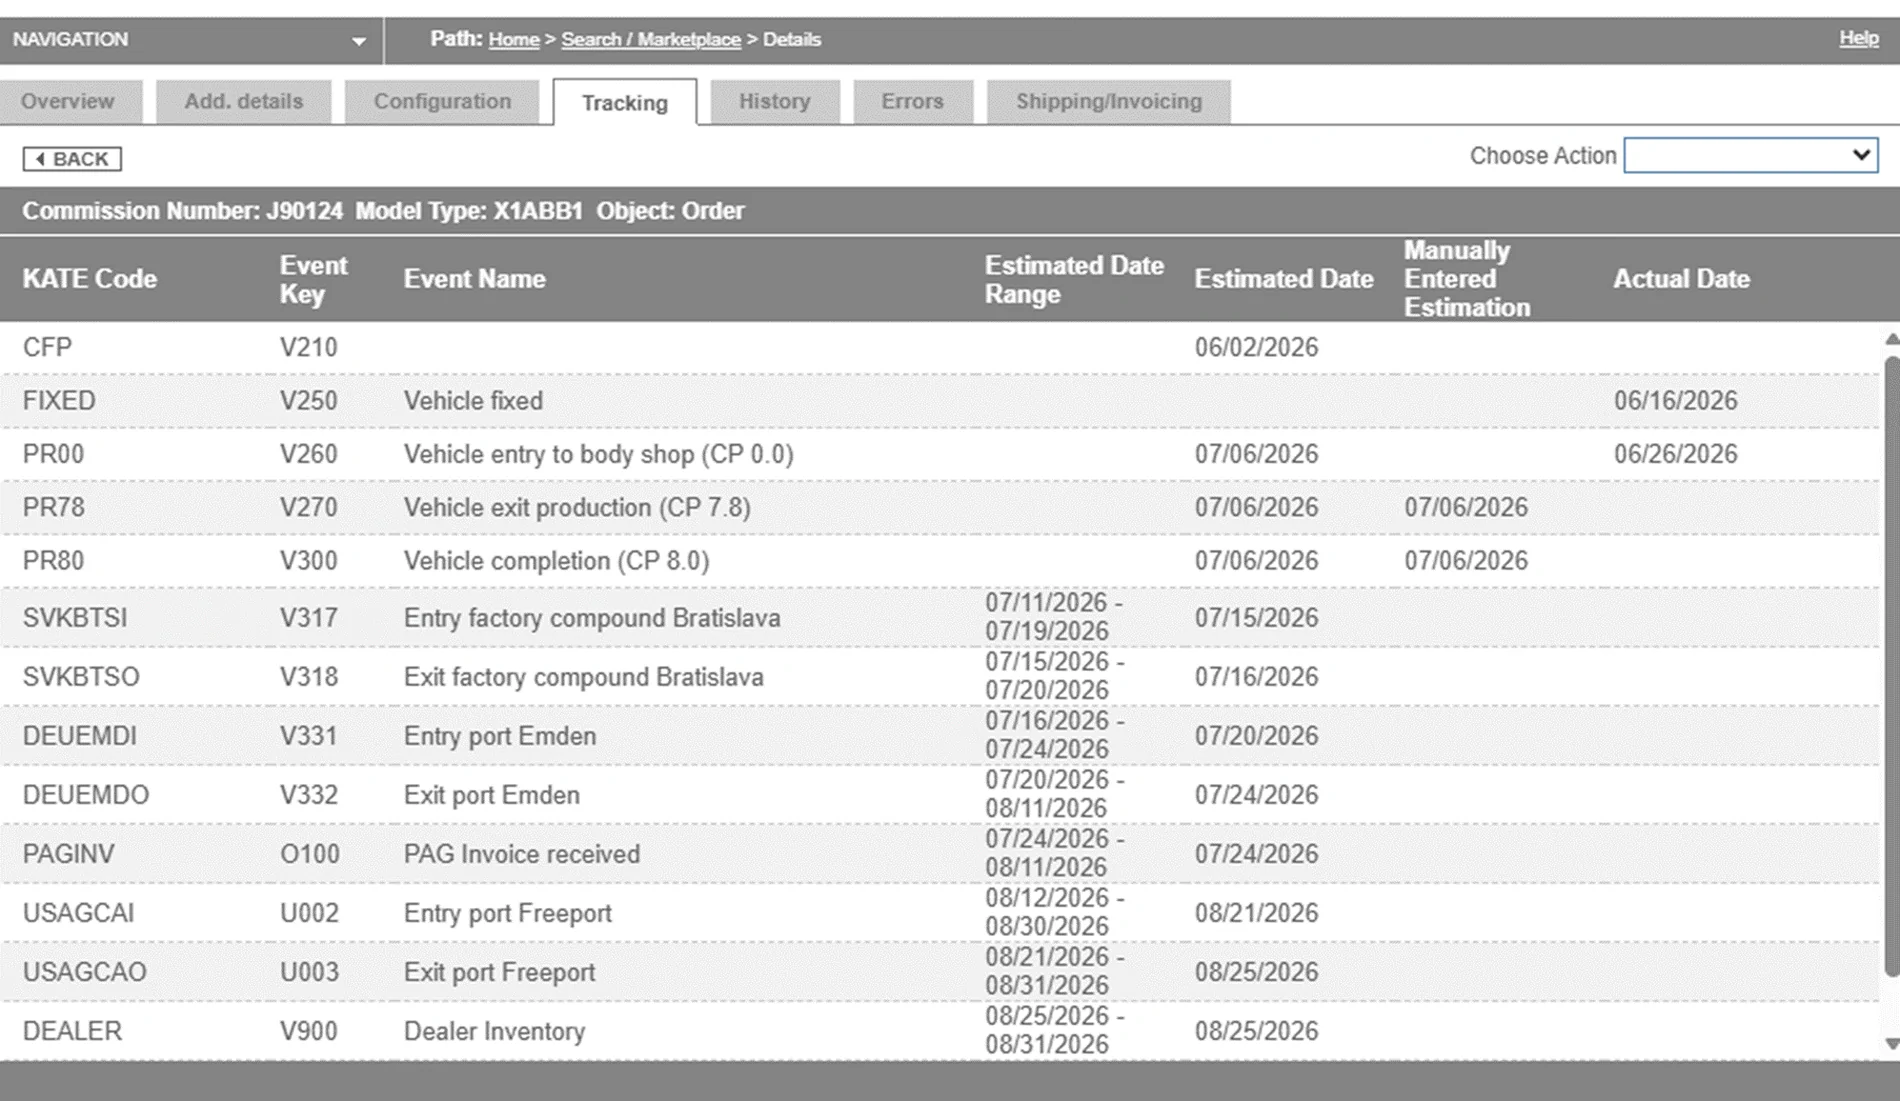Click actual date 06/16/2026
Screen dimensions: 1900x1101
tap(1675, 401)
